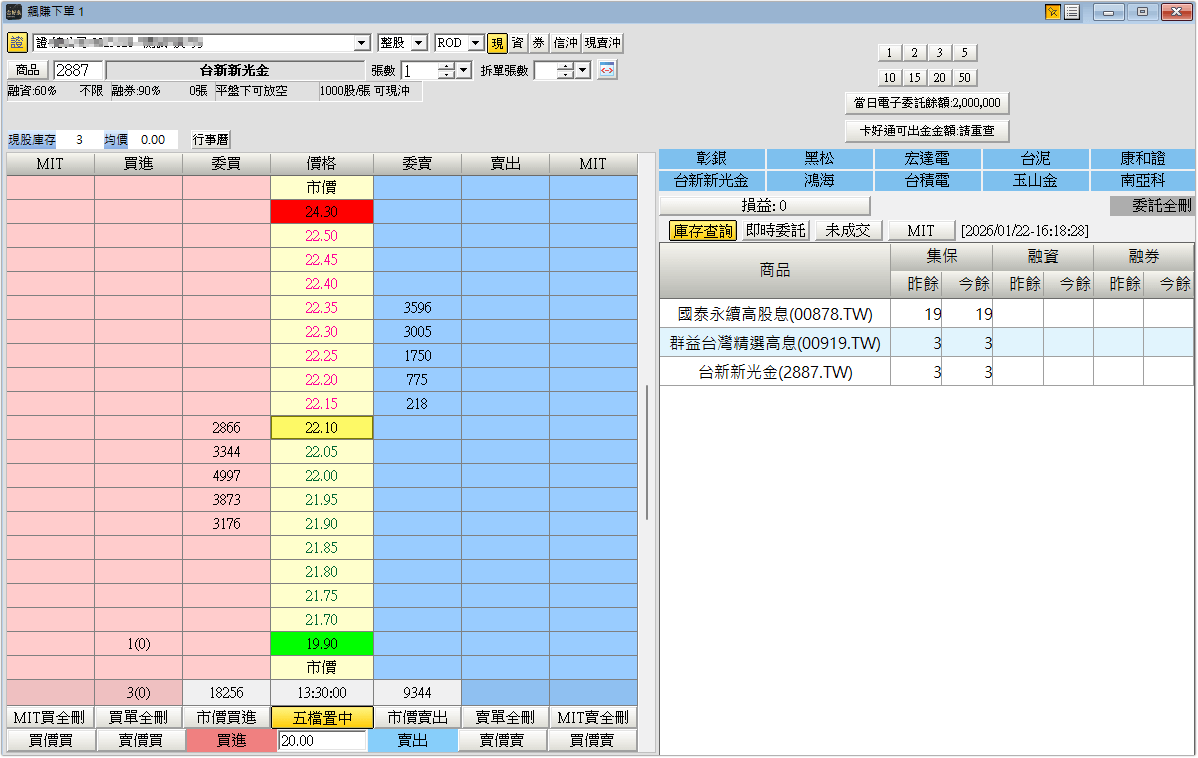Open the 行事曆 calendar button
1198x758 pixels.
210,140
